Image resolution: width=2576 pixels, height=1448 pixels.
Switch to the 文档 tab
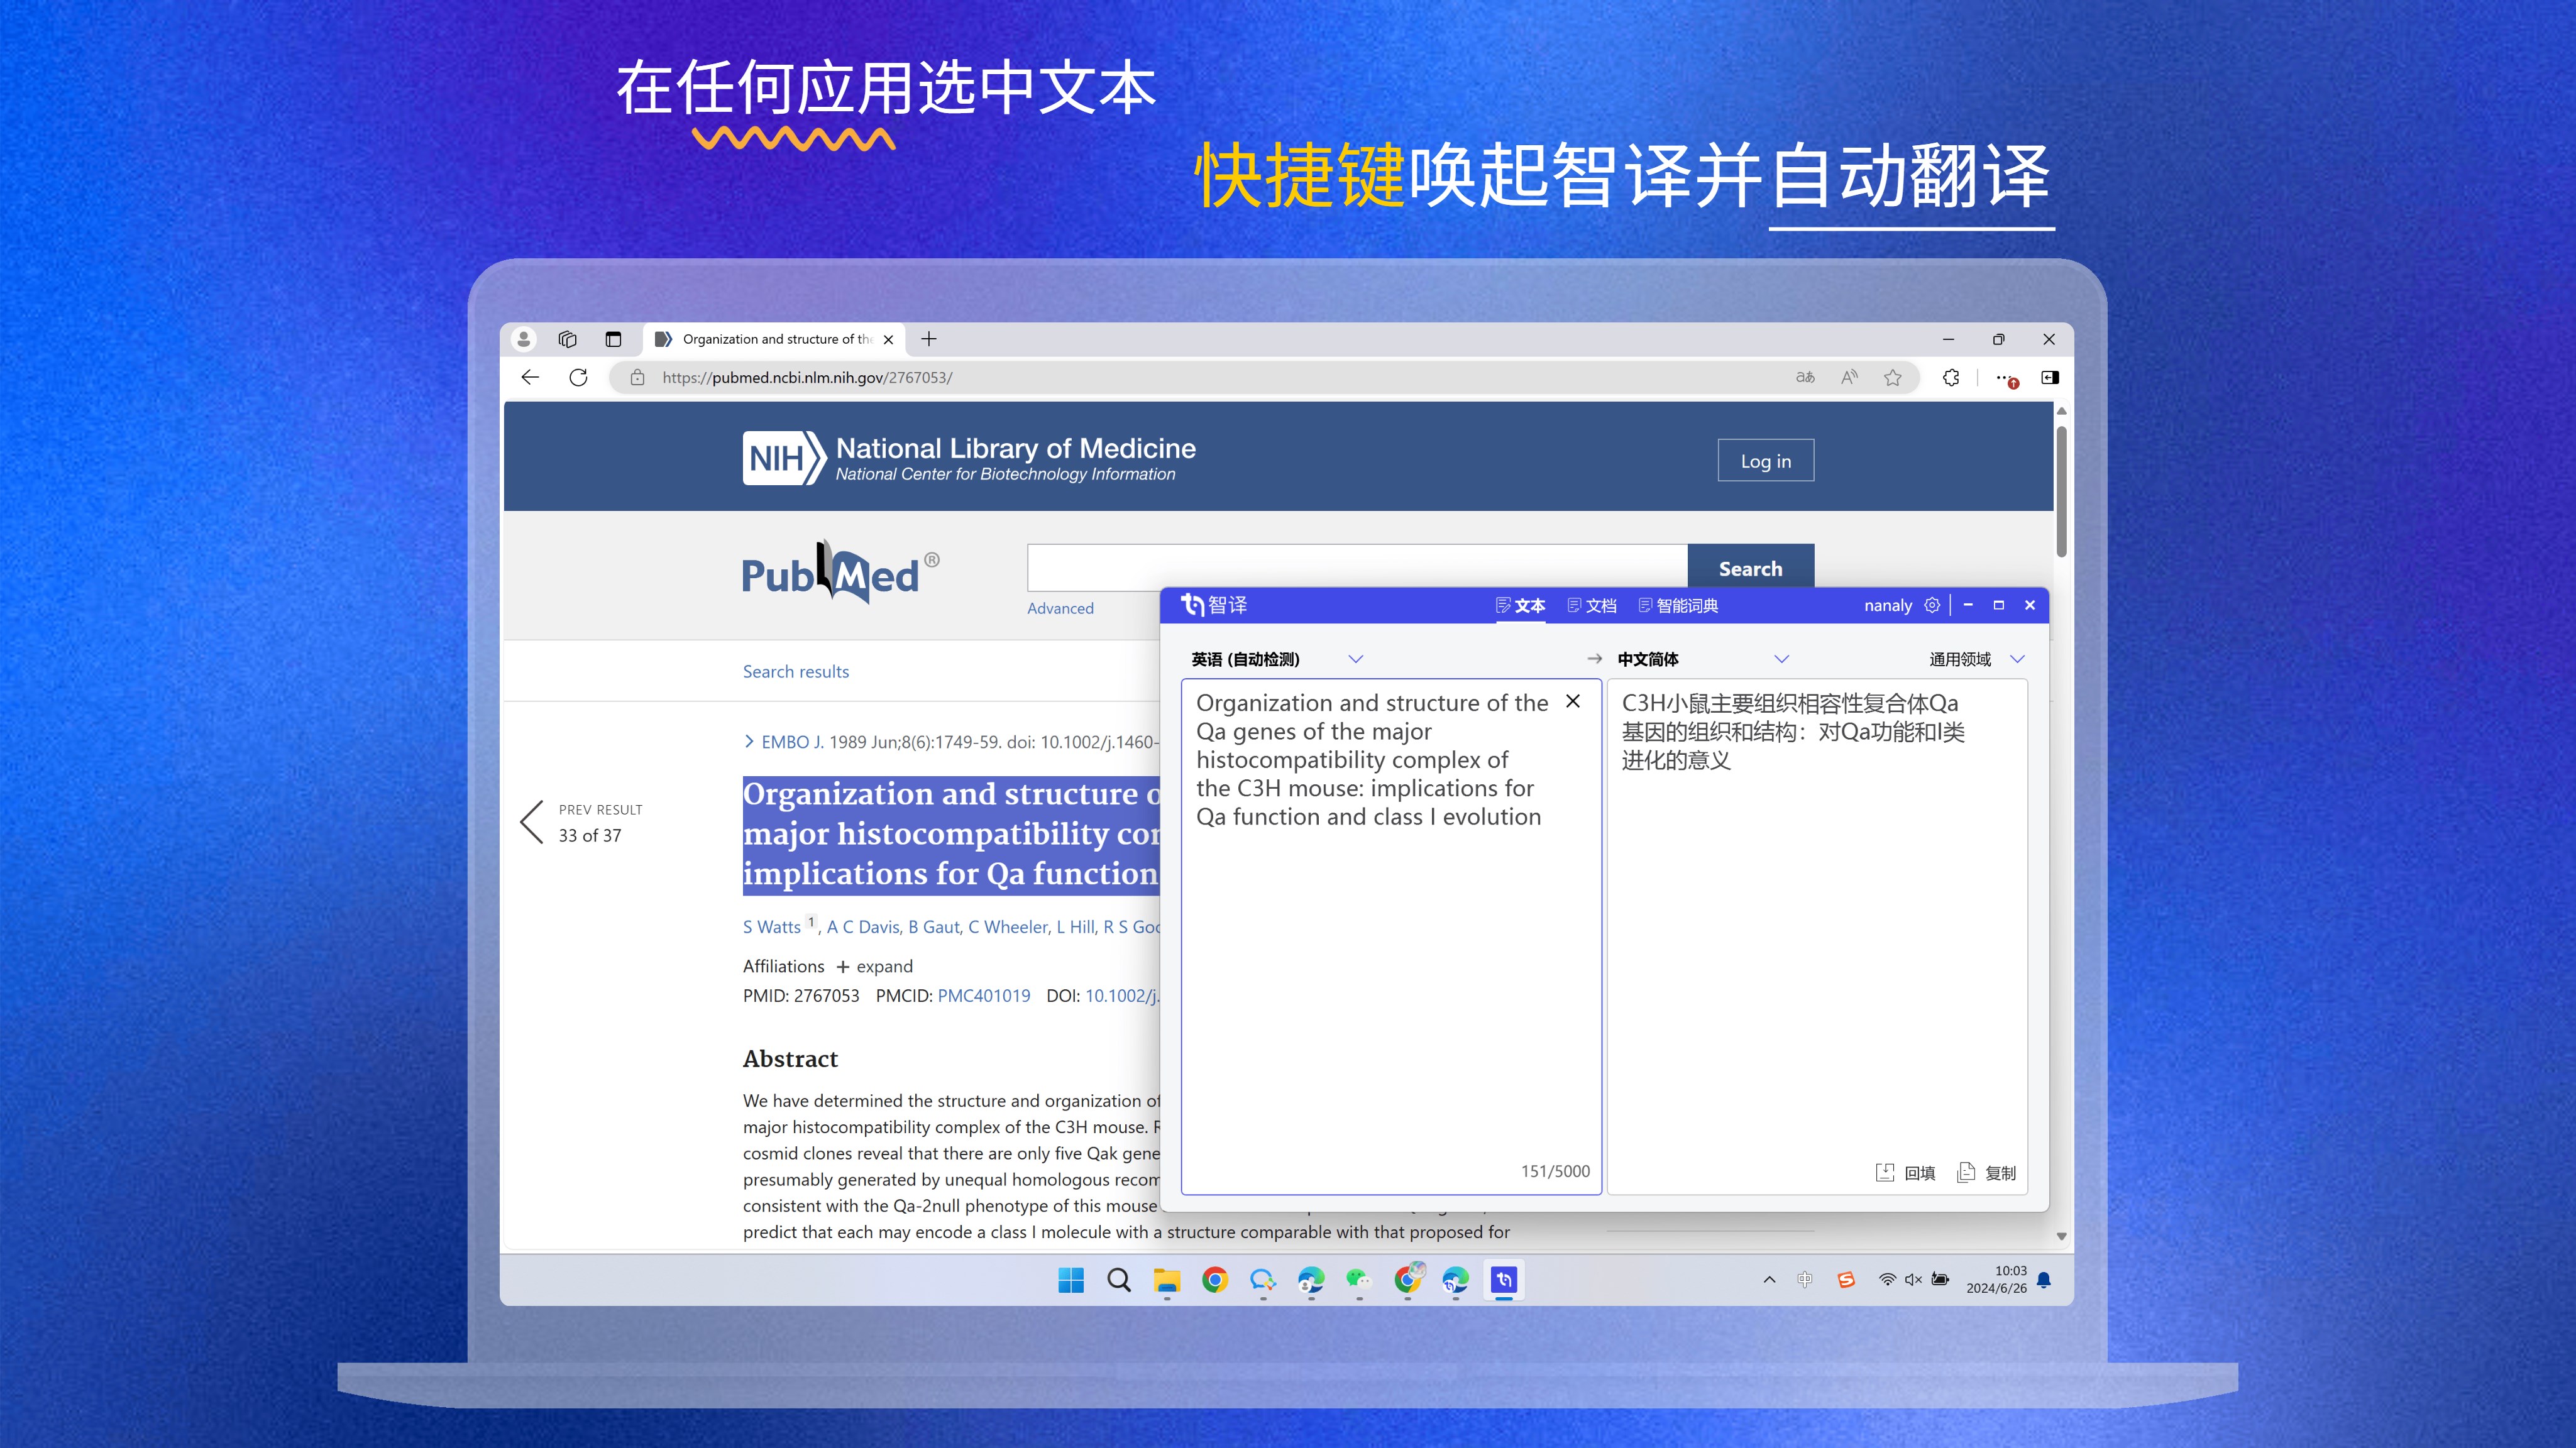point(1591,606)
